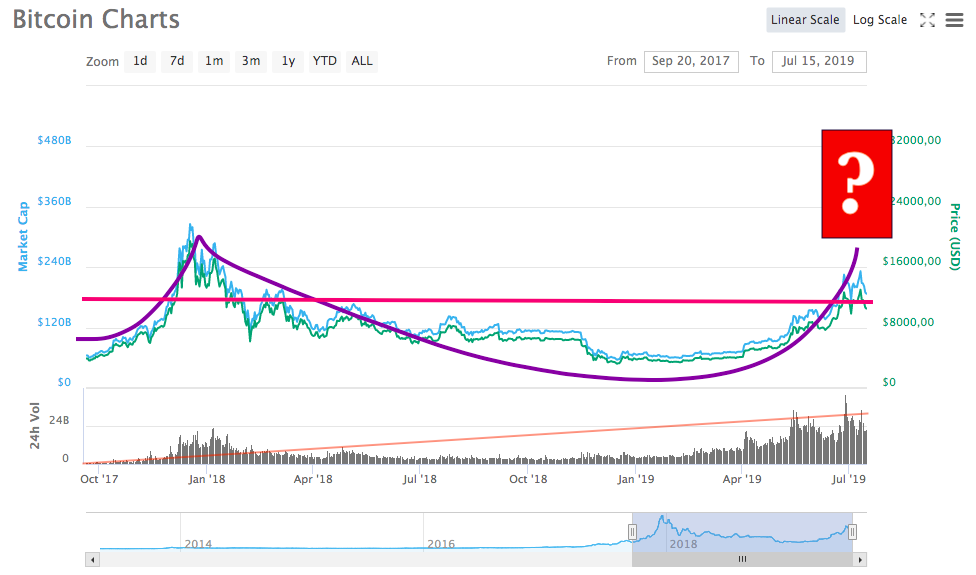Click the Jan '19 date label
This screenshot has width=976, height=575.
pyautogui.click(x=636, y=479)
